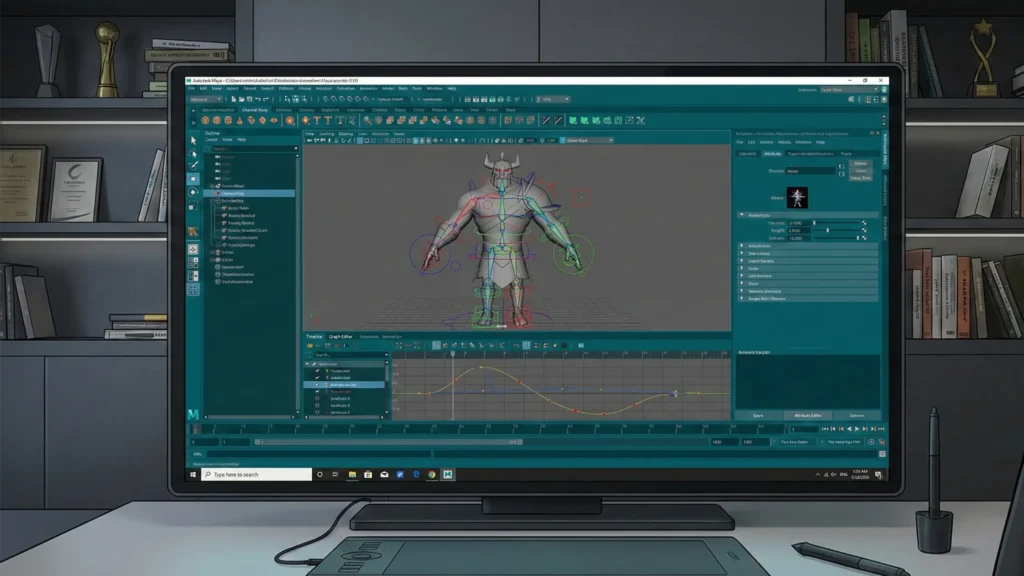Toggle circle marker on lowest Graph Editor row
1024x576 pixels.
click(x=318, y=412)
